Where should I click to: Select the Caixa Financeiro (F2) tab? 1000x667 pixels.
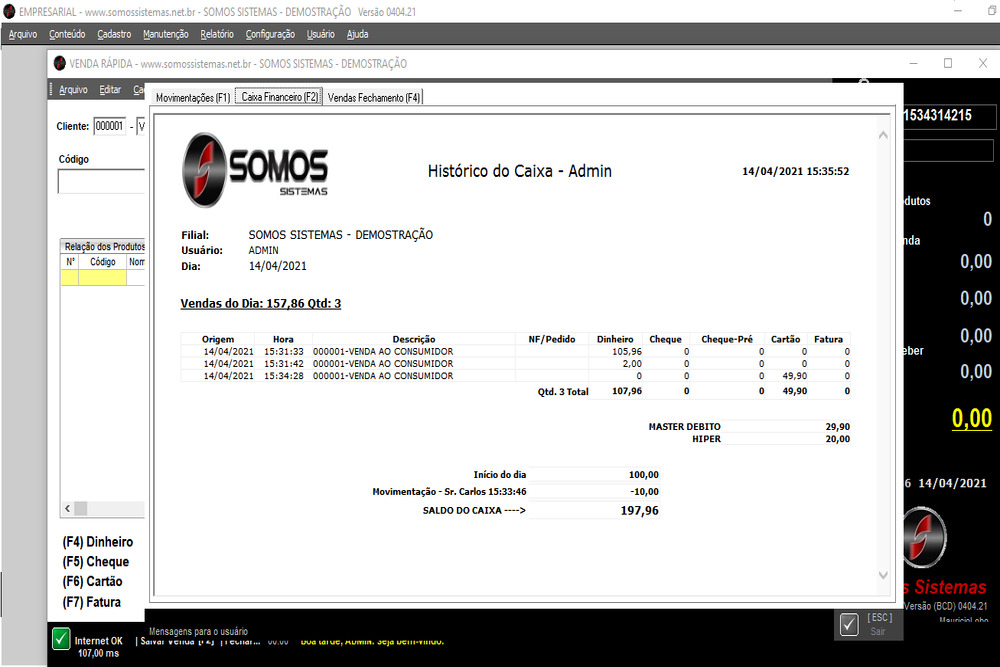tap(279, 97)
